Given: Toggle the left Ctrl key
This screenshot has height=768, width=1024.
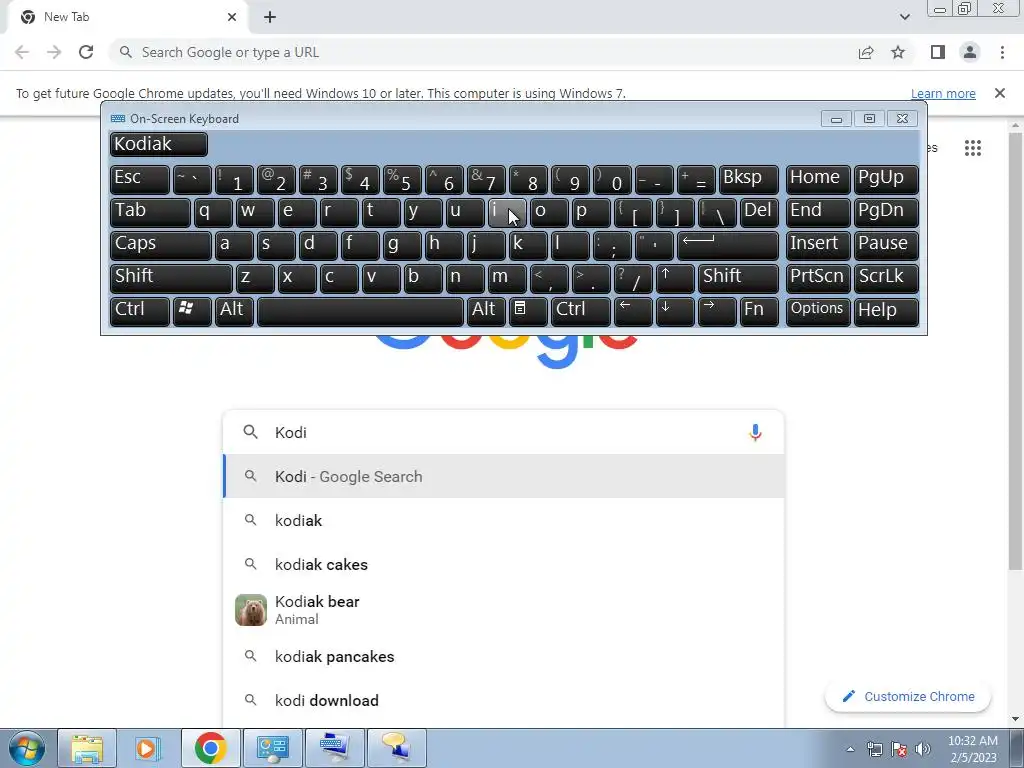Looking at the screenshot, I should [x=140, y=311].
